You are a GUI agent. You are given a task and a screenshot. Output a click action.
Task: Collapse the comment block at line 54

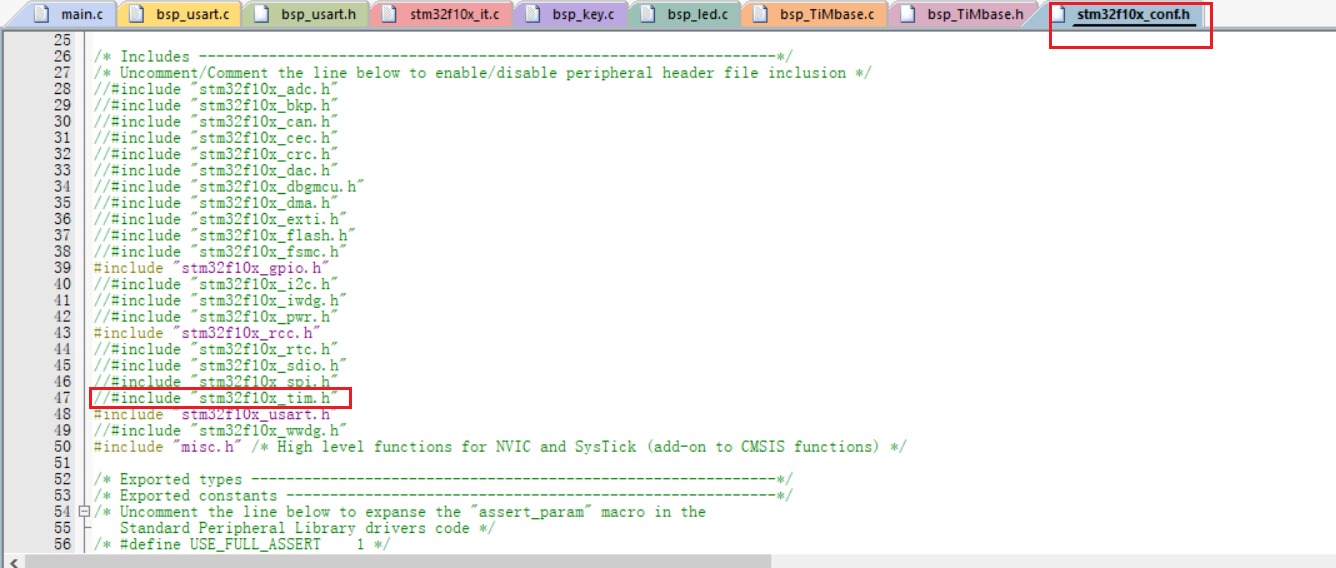84,512
